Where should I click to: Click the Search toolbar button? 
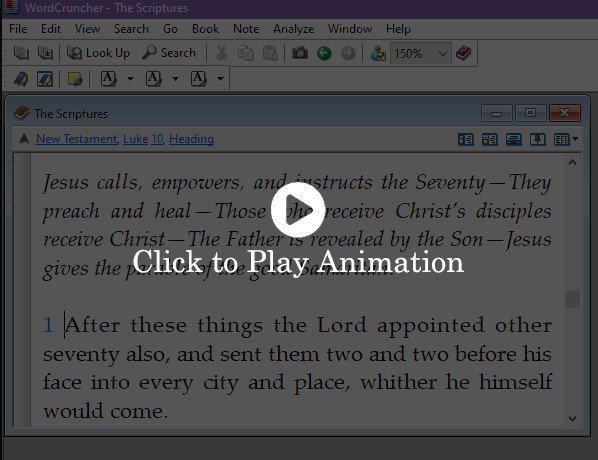tap(169, 53)
